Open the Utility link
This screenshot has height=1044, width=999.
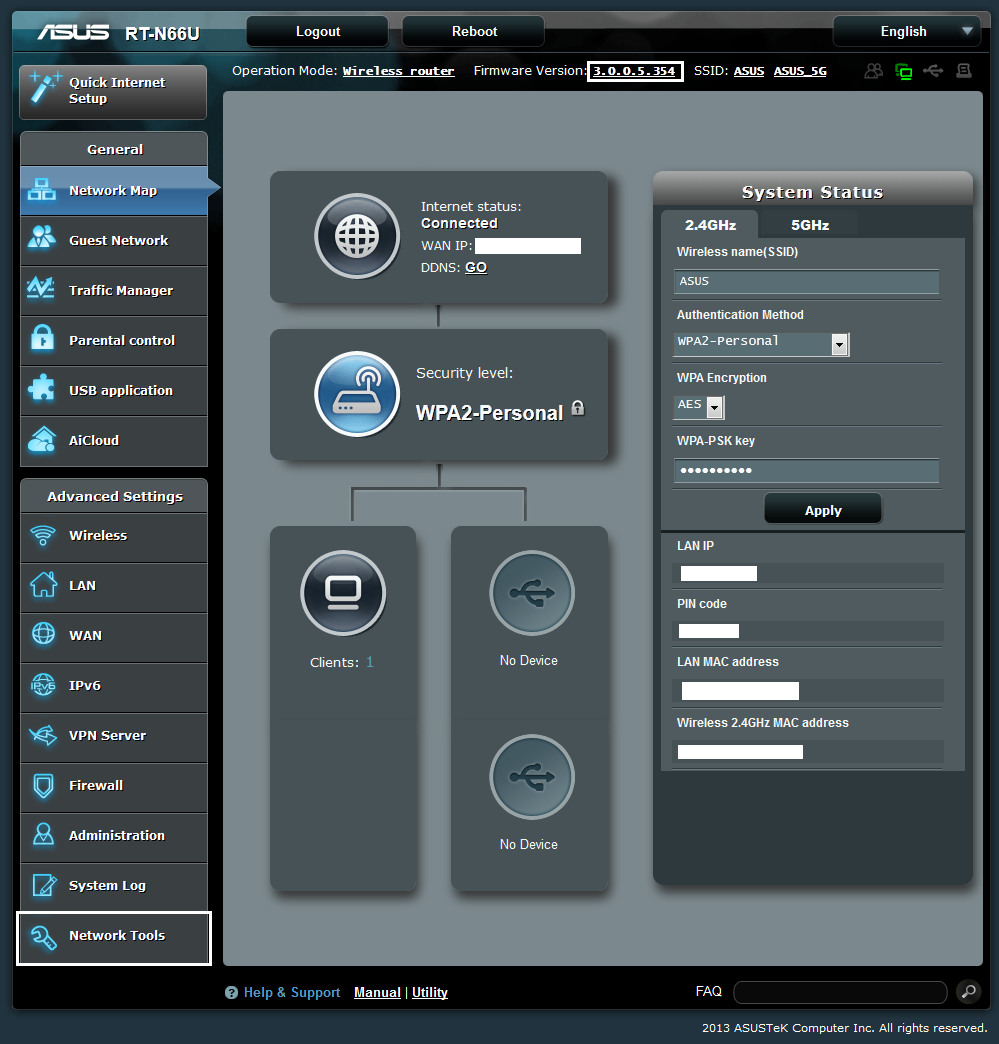click(430, 992)
